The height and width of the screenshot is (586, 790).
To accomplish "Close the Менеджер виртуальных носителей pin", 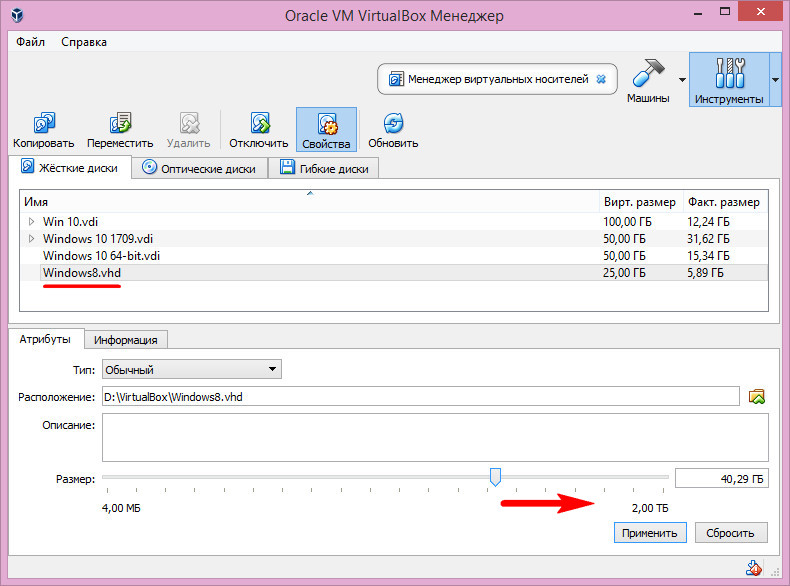I will pos(601,79).
